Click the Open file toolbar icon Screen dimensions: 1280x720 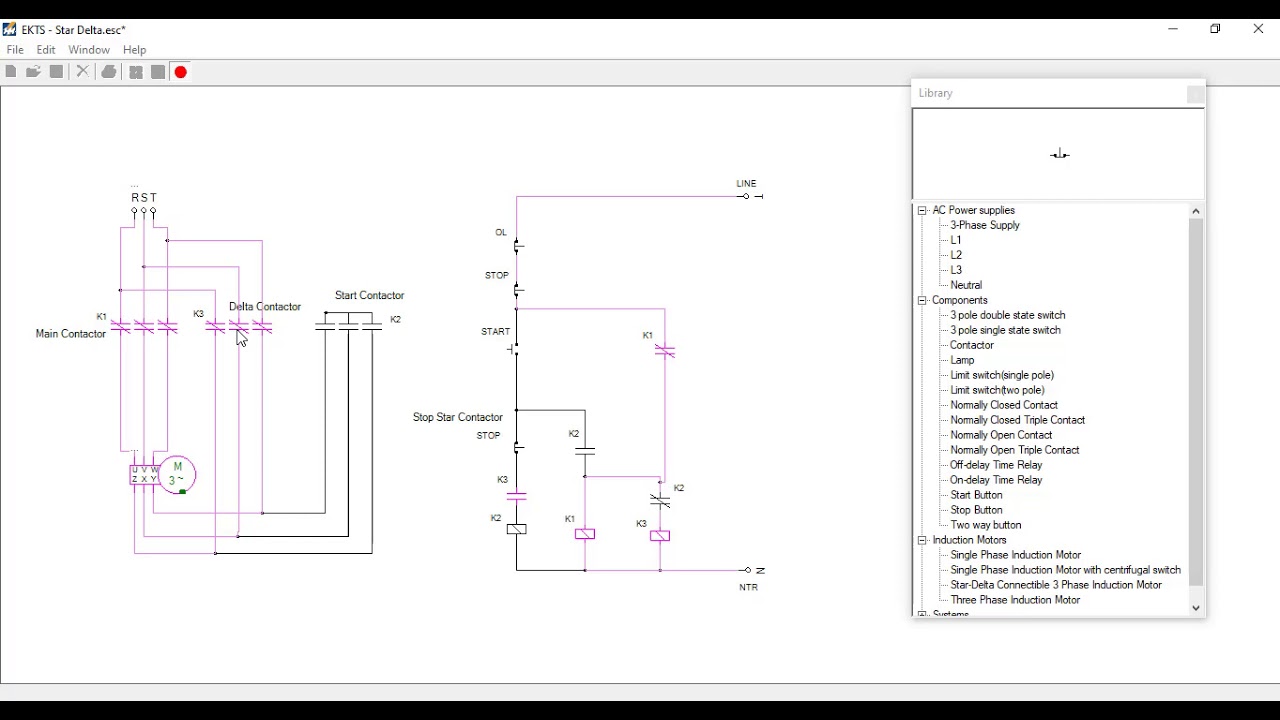(x=34, y=72)
